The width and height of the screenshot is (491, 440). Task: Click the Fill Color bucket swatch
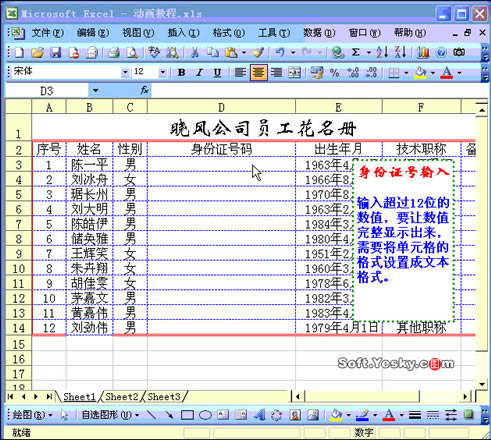pos(420,72)
